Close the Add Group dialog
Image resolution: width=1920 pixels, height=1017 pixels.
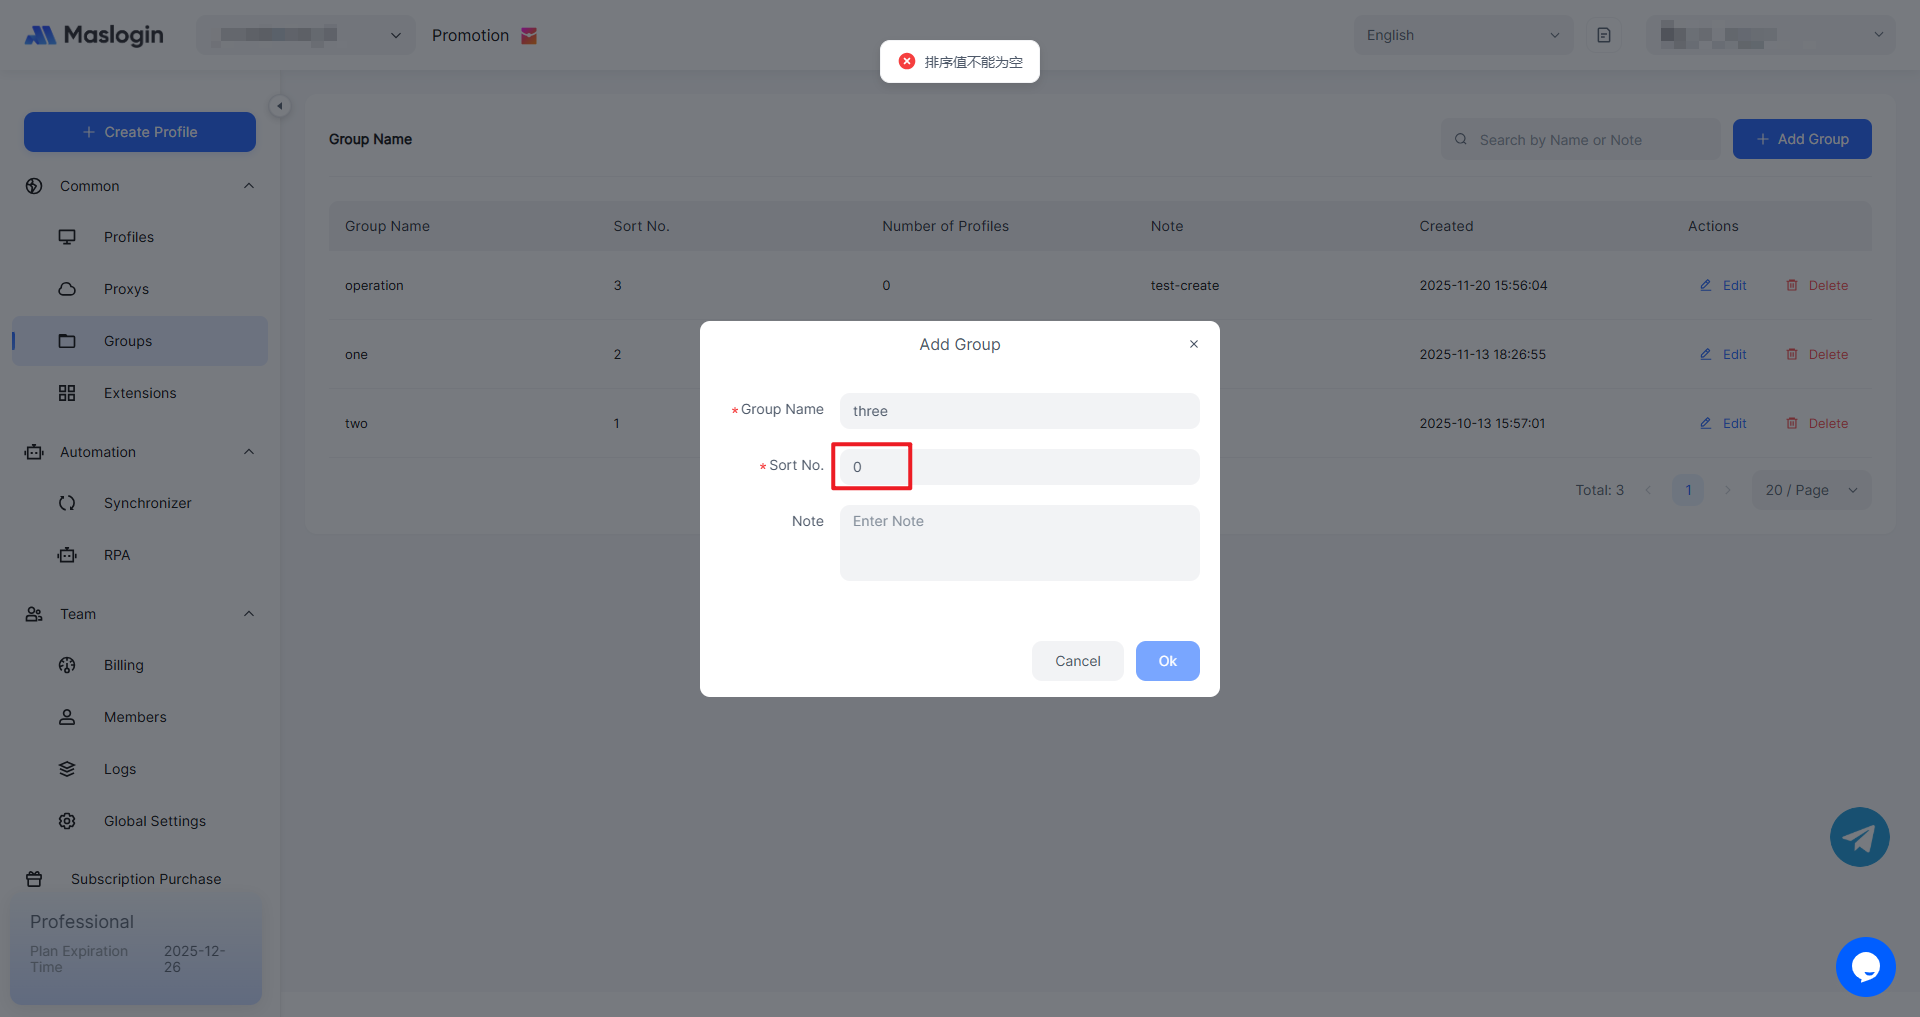(x=1193, y=344)
